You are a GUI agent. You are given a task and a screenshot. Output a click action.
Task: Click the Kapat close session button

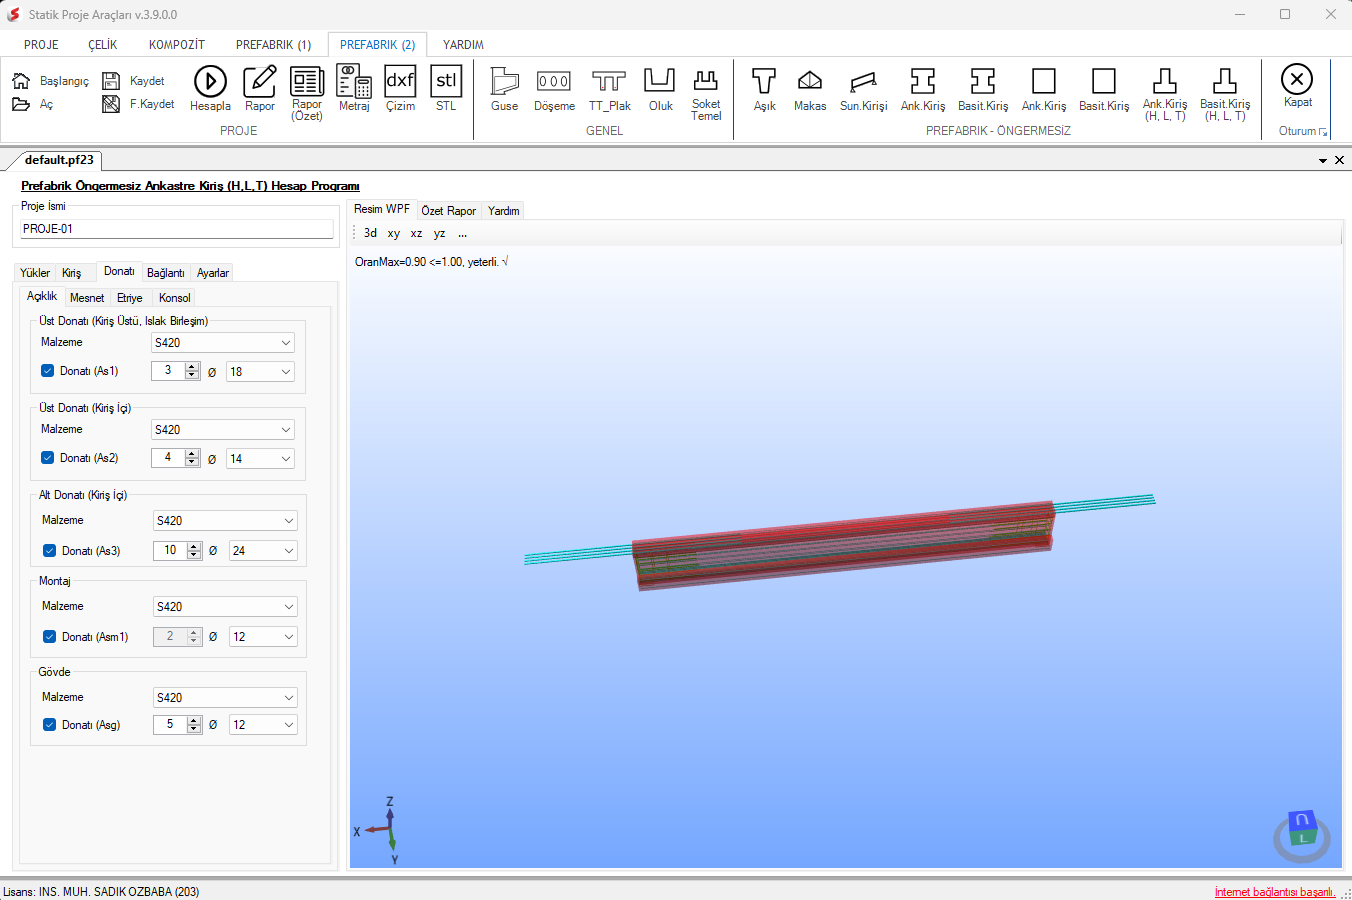[x=1297, y=86]
